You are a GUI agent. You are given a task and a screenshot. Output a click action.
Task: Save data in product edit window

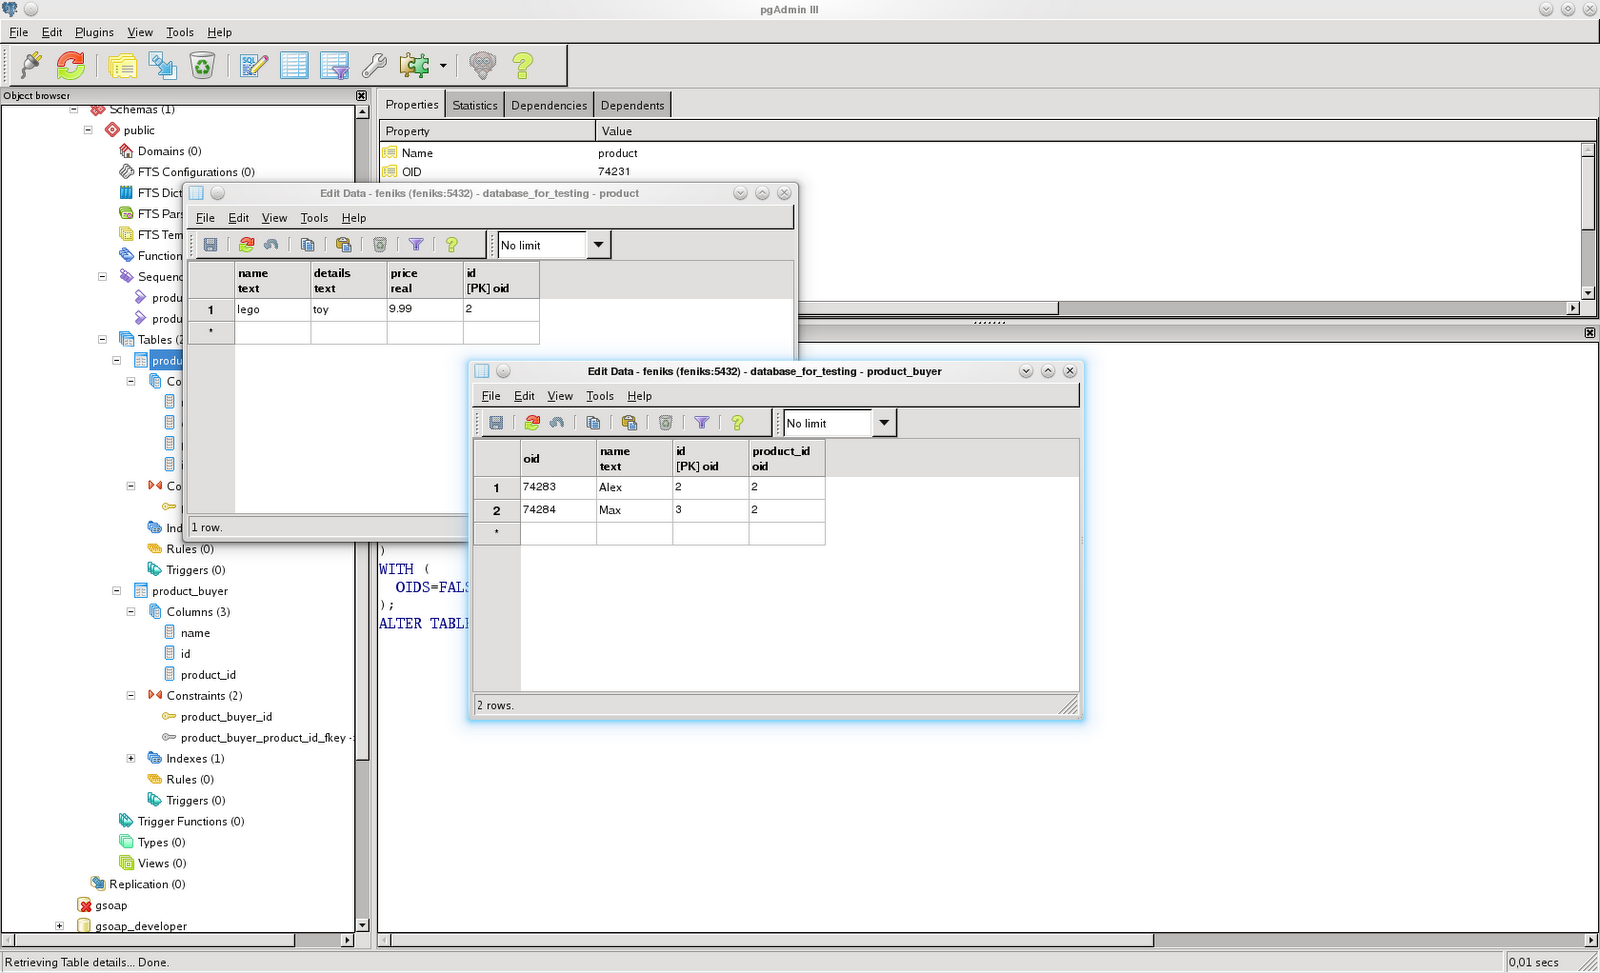[210, 245]
